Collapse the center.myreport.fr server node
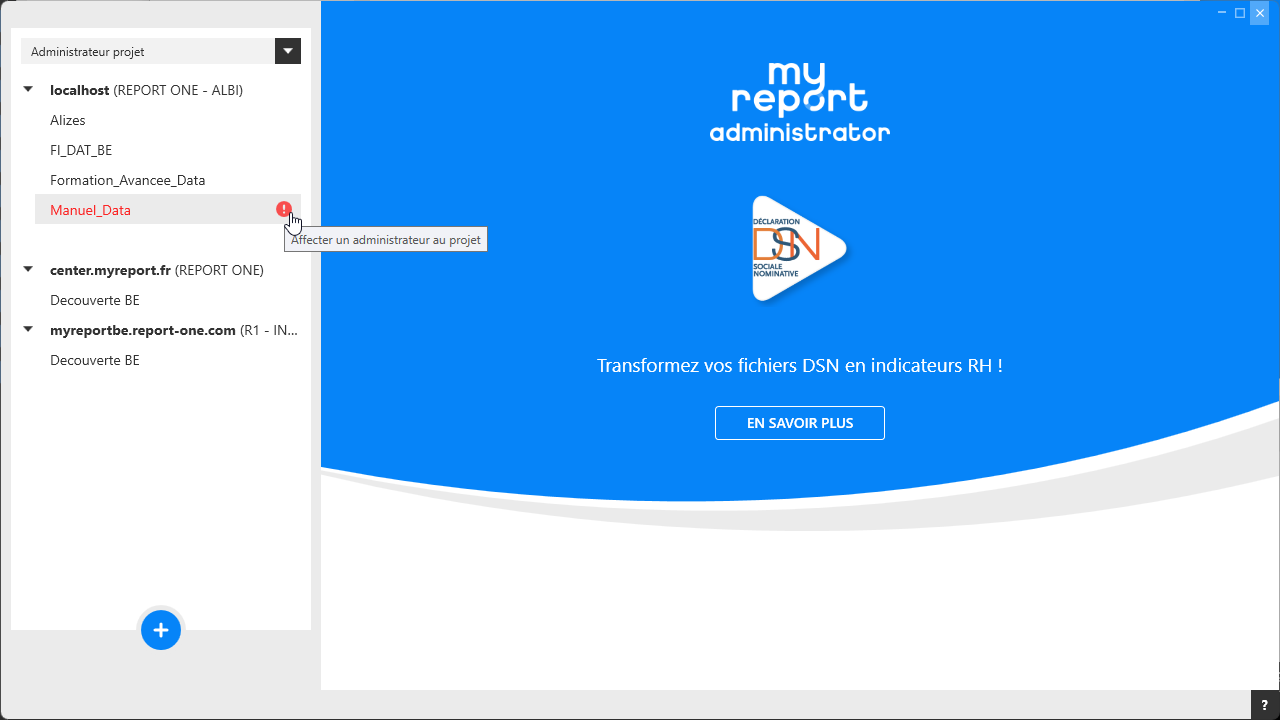The image size is (1280, 720). 29,270
